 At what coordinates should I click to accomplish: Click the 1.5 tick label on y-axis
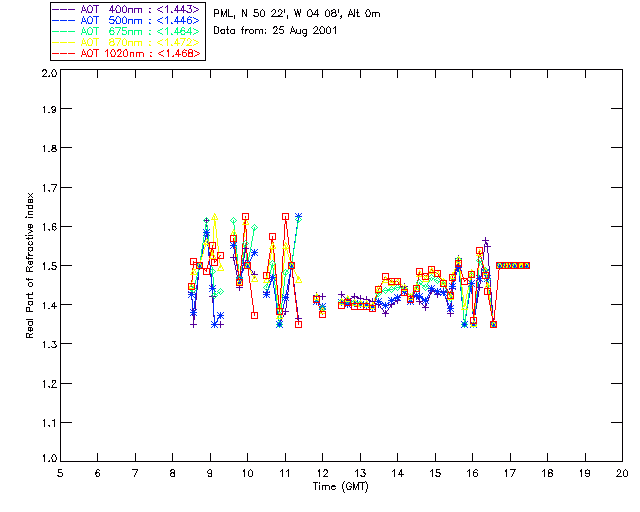46,266
